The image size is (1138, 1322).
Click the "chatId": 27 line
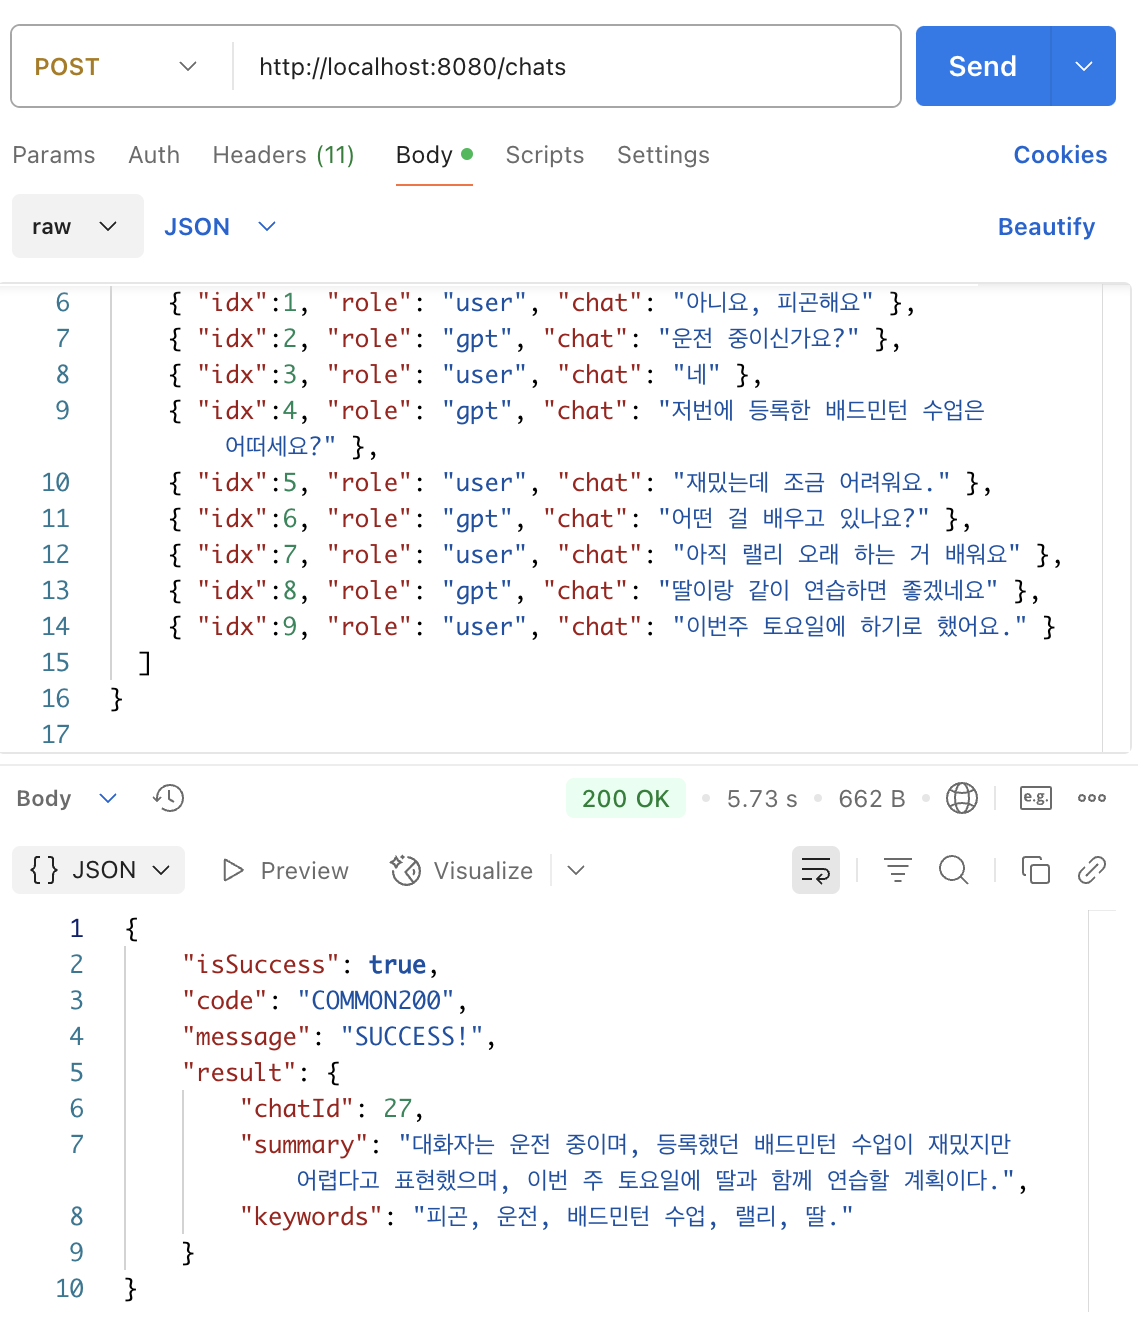[332, 1109]
